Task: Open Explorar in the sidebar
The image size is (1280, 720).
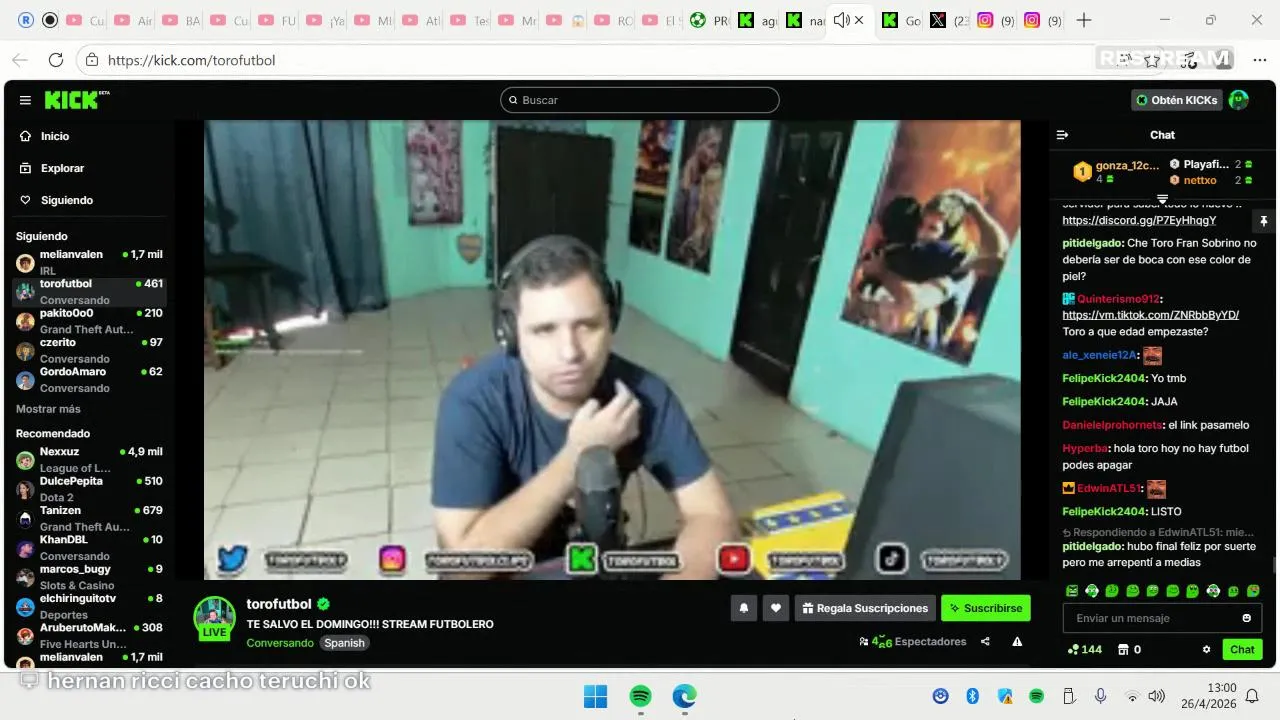Action: 62,168
